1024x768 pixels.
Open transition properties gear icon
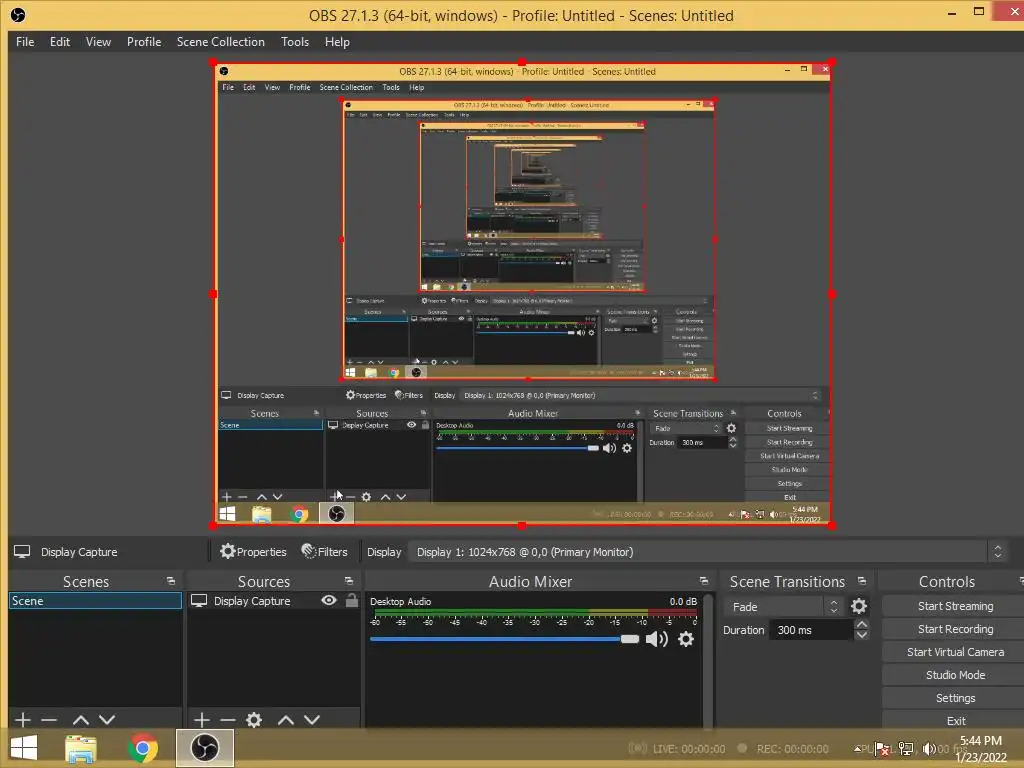(x=859, y=607)
